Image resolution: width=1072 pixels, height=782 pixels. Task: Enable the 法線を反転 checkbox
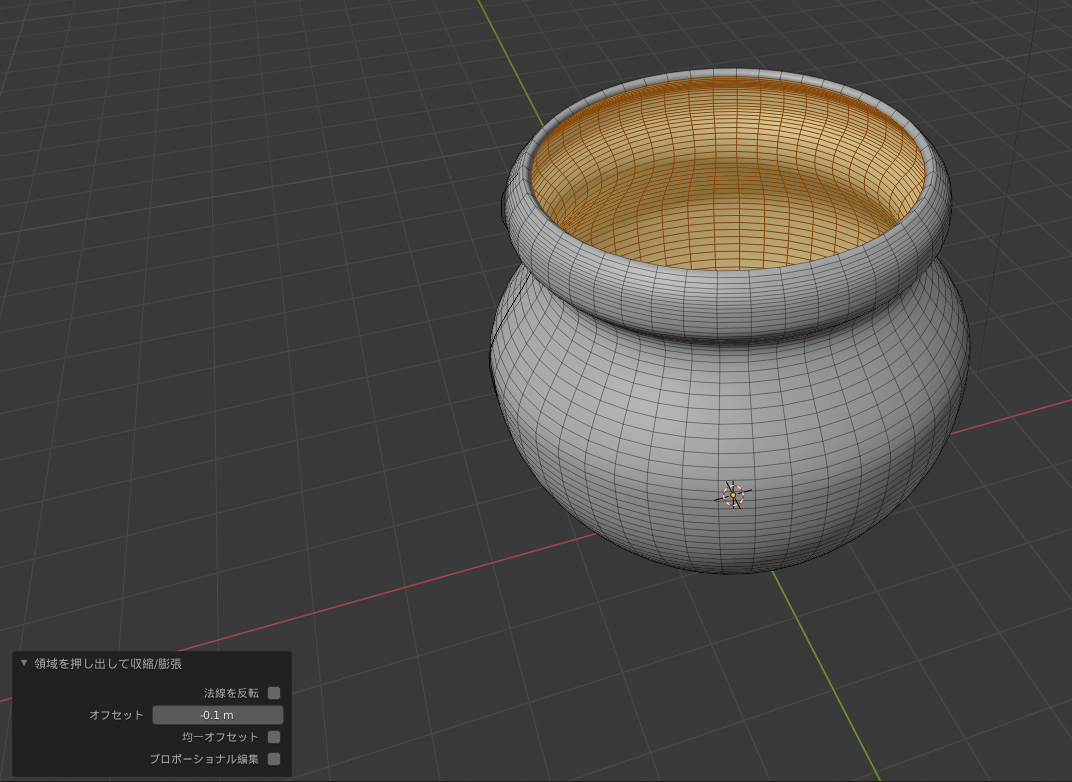(x=273, y=693)
